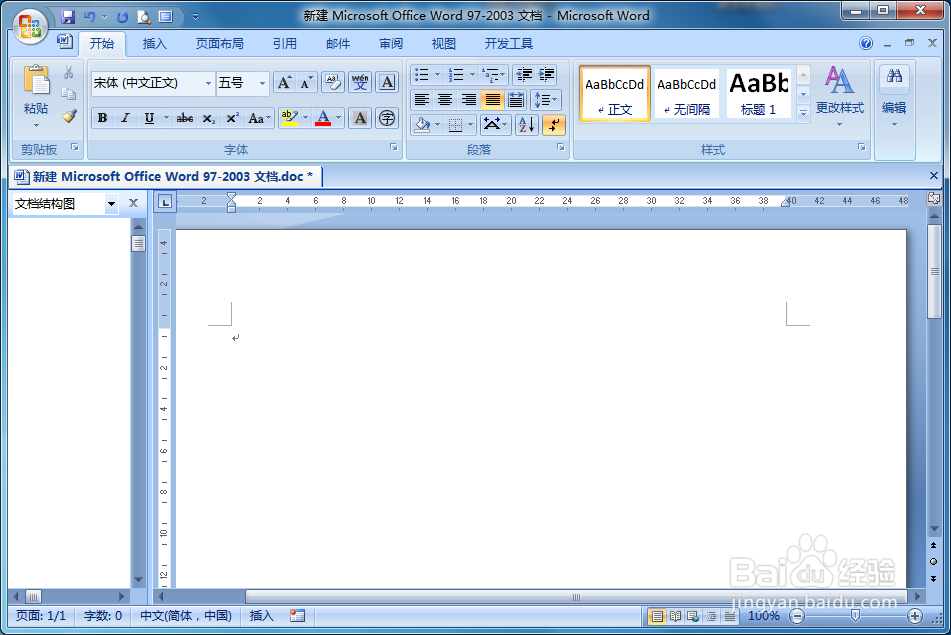
Task: Click the 100% zoom level
Action: (764, 616)
